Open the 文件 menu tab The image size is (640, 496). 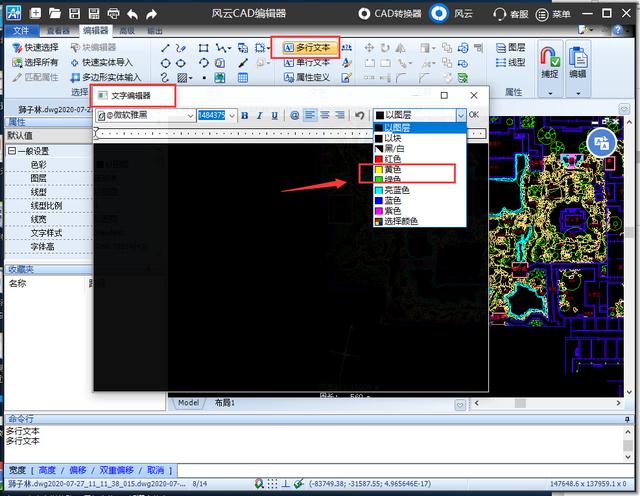21,31
